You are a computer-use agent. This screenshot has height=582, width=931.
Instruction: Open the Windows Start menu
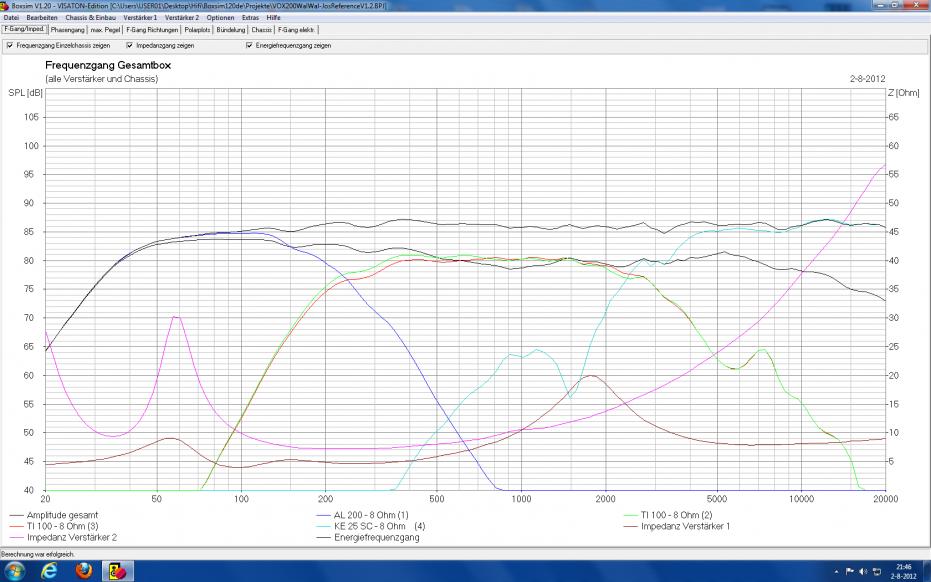coord(14,571)
